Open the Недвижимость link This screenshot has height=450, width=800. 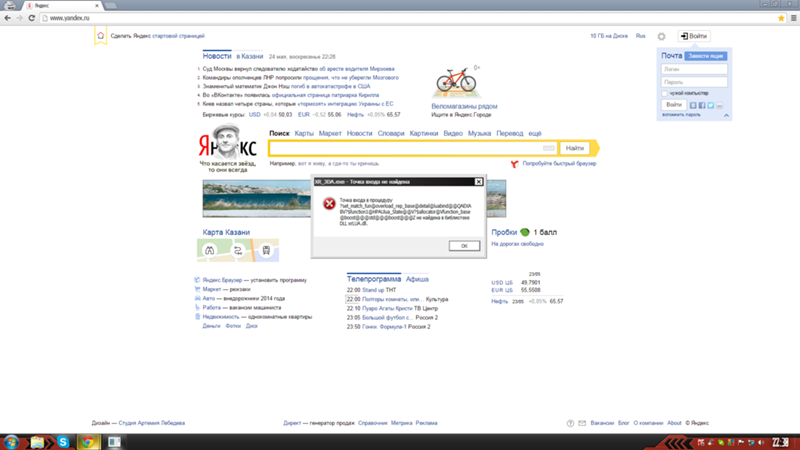(221, 317)
